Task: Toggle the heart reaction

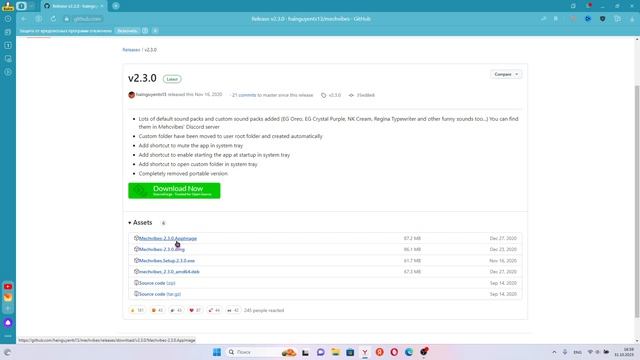Action: tap(195, 310)
